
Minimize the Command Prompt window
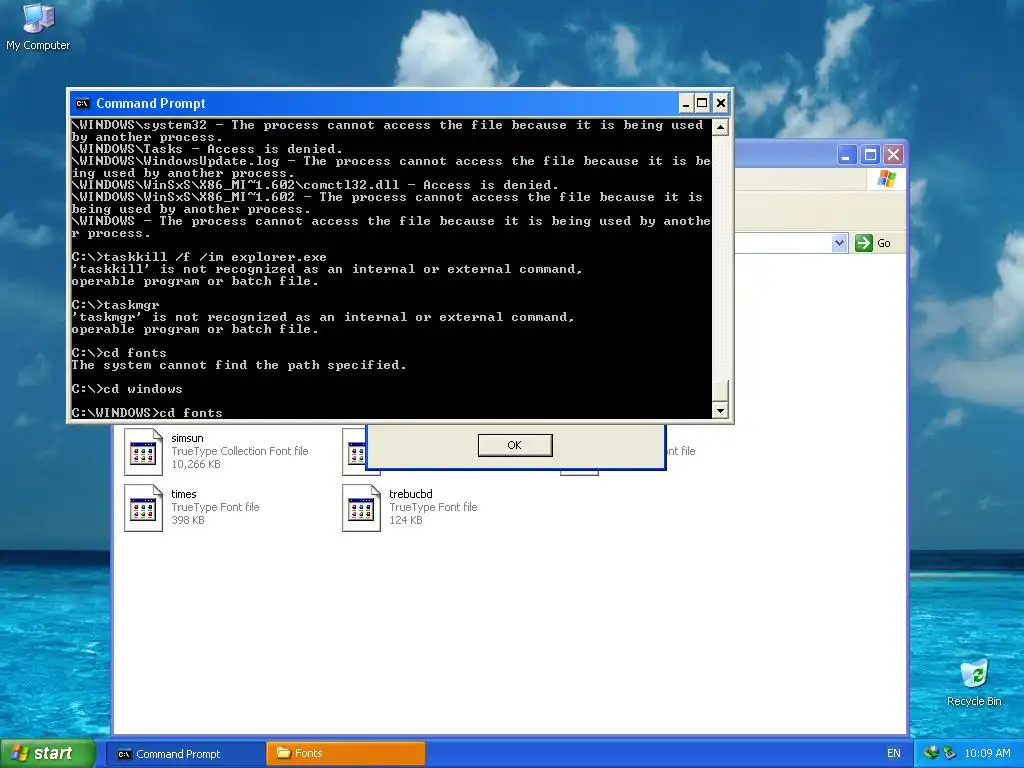pyautogui.click(x=686, y=103)
